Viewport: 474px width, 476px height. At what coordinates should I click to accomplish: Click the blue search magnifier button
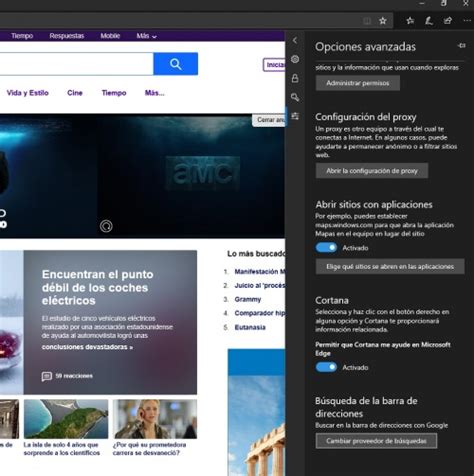point(176,64)
